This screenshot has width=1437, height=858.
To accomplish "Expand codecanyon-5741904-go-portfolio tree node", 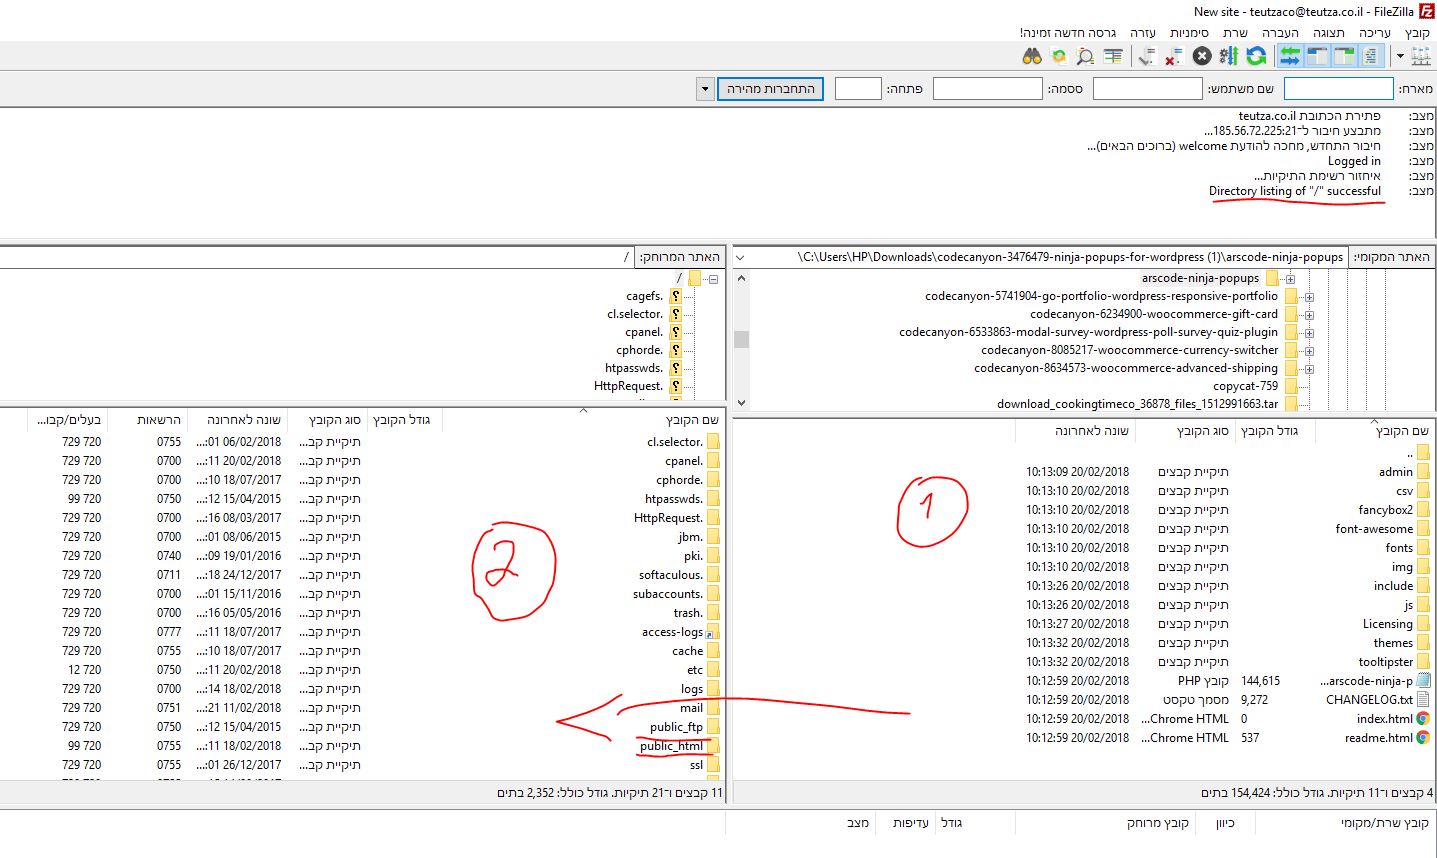I will (x=1309, y=297).
